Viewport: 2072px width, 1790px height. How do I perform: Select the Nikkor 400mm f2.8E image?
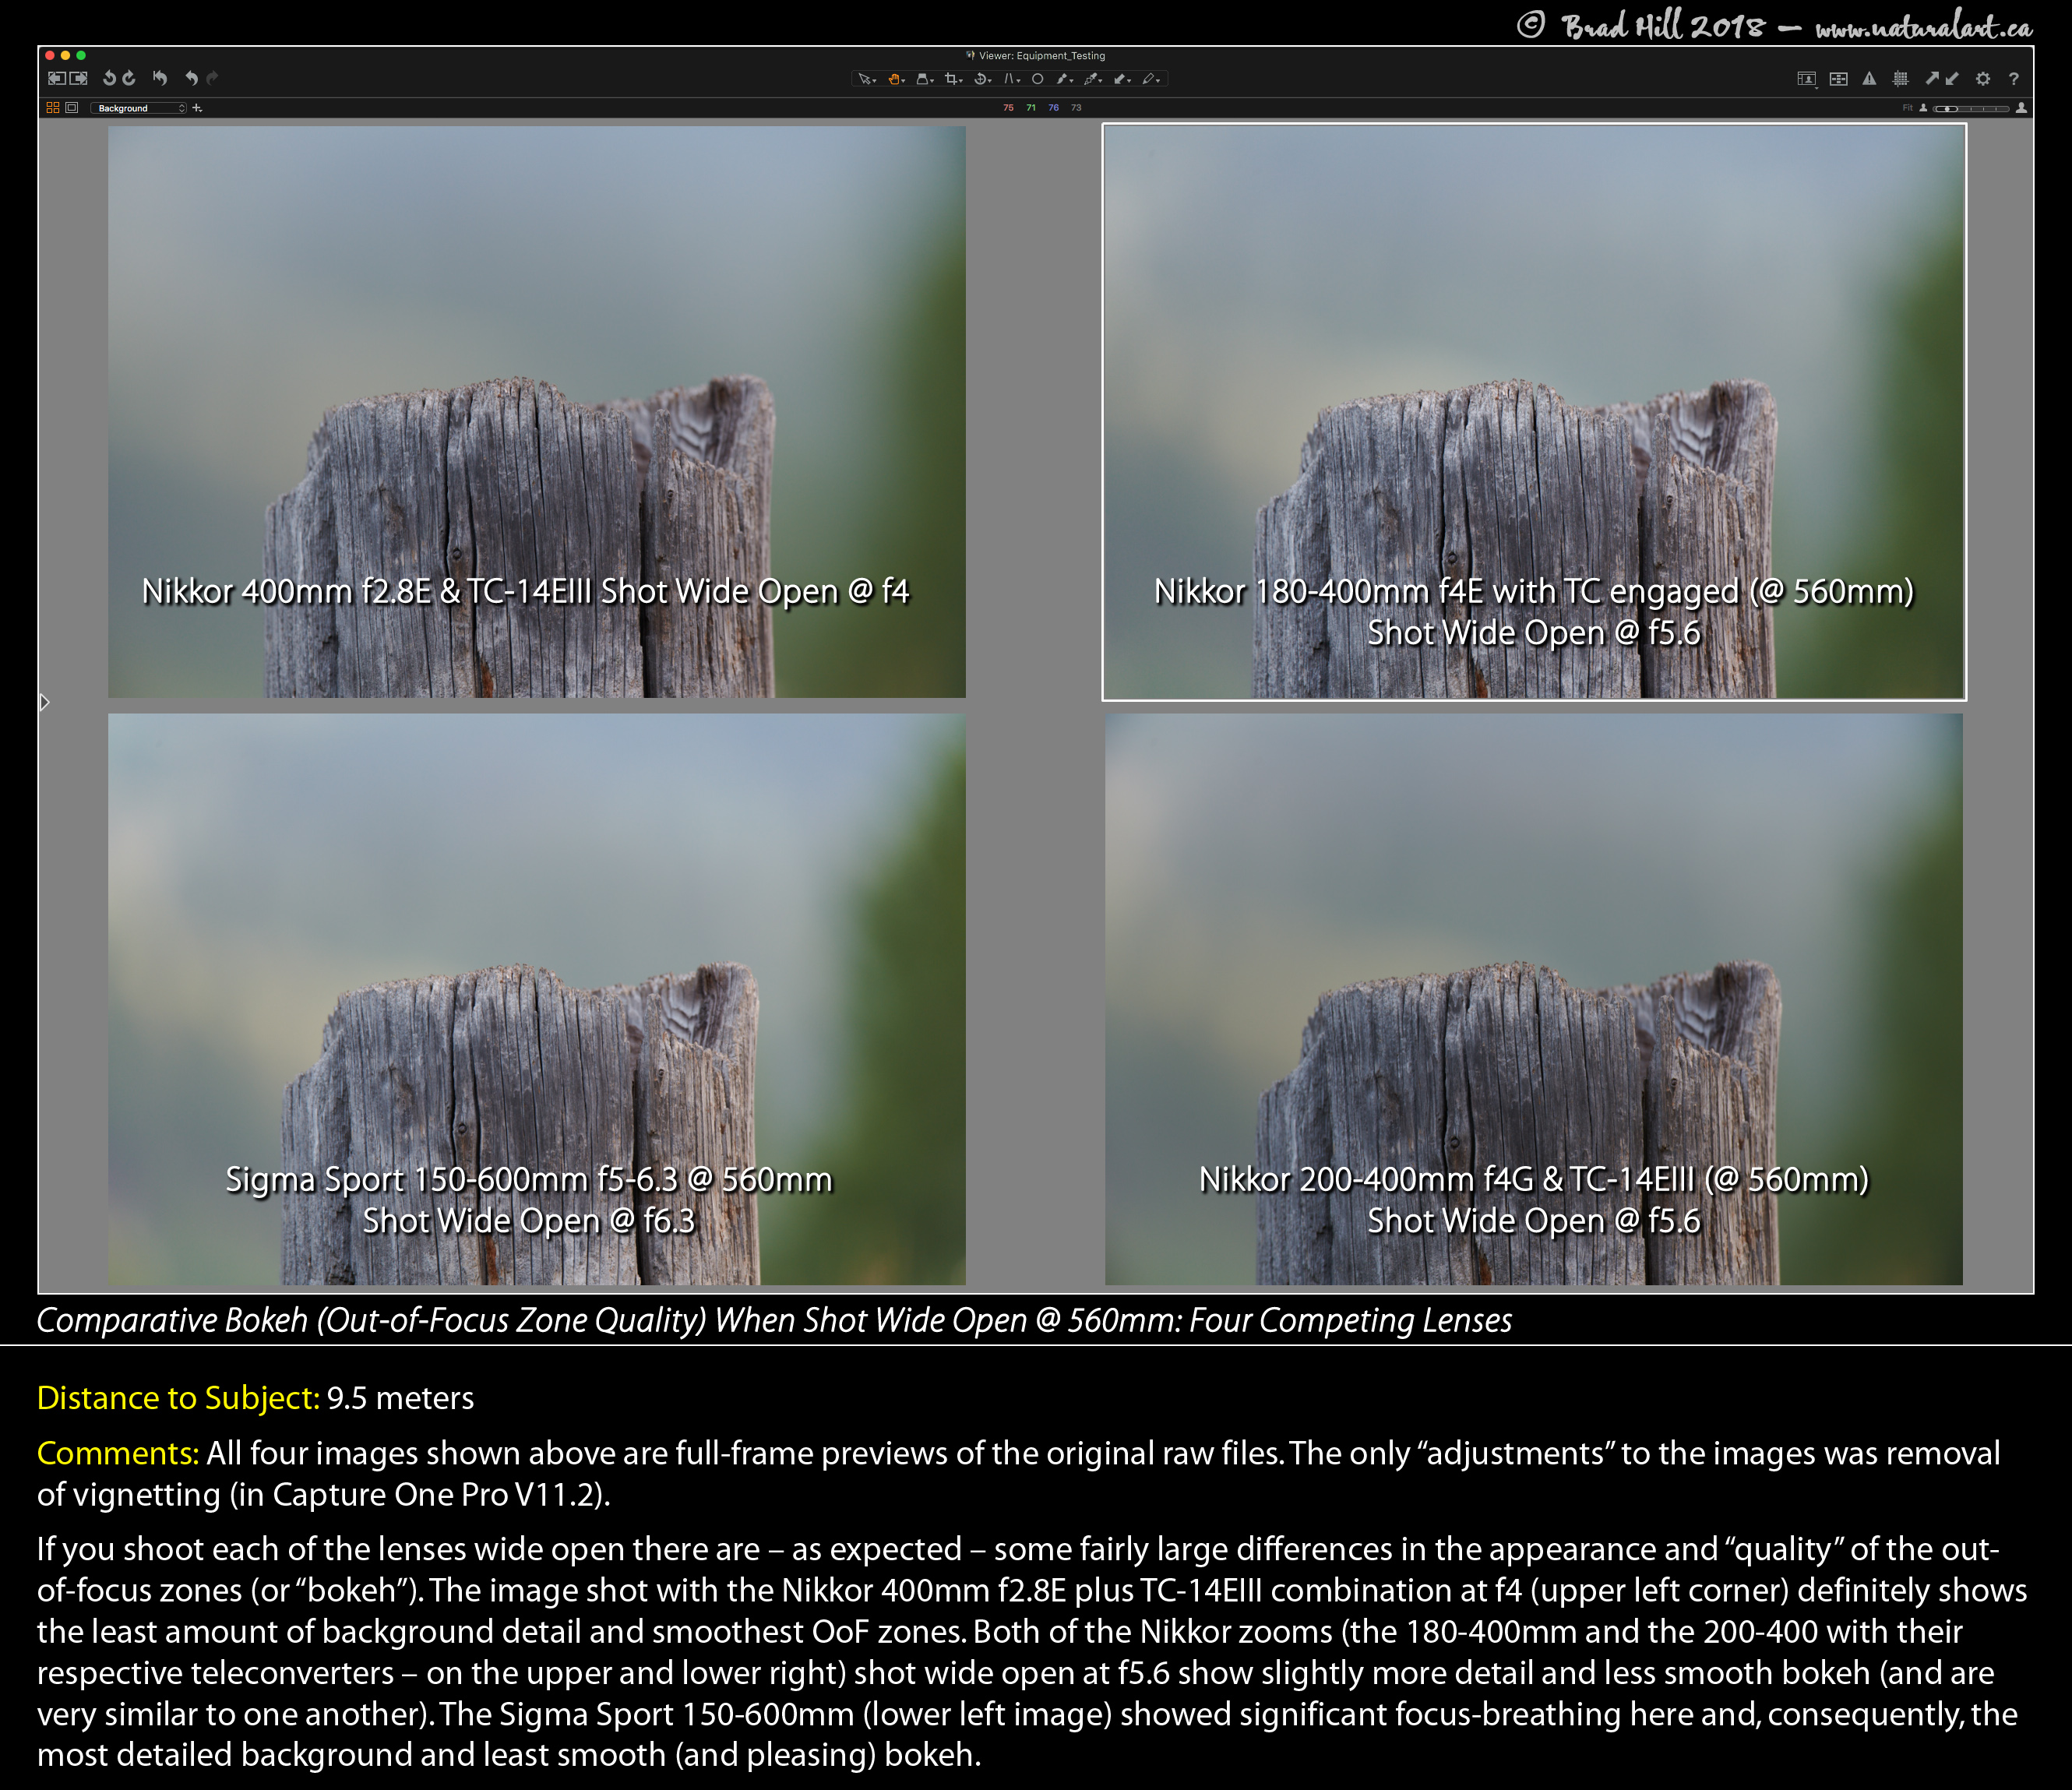pos(537,411)
